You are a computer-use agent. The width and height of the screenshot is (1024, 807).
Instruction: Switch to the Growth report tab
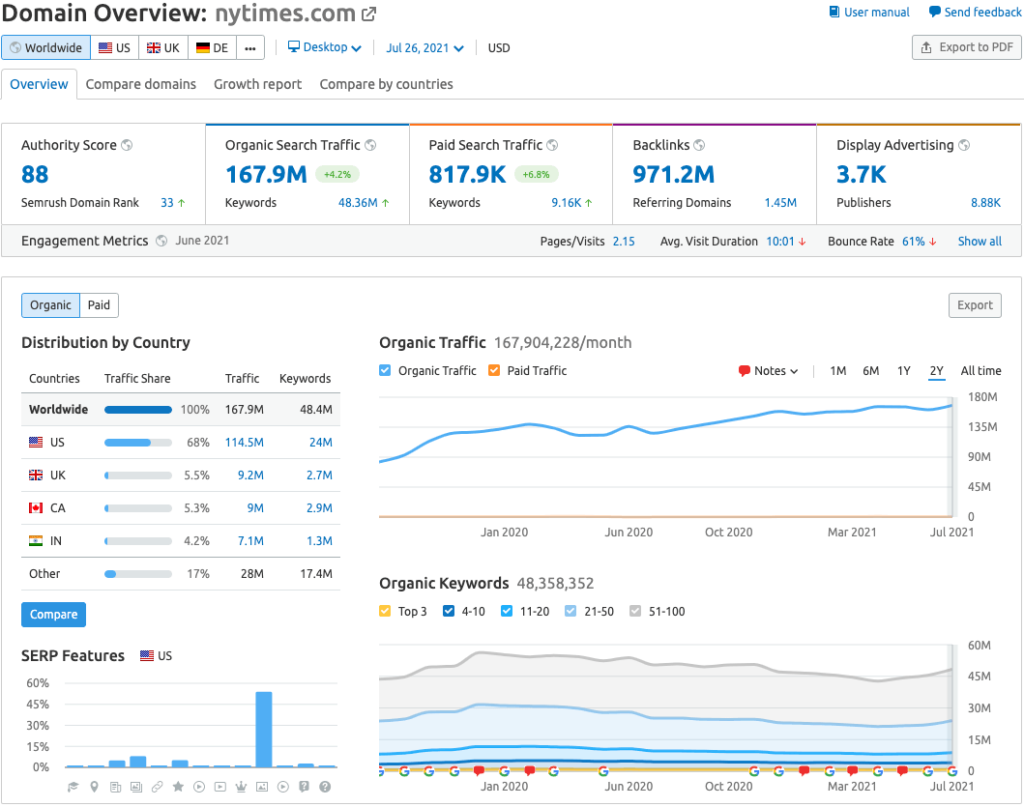pos(257,84)
